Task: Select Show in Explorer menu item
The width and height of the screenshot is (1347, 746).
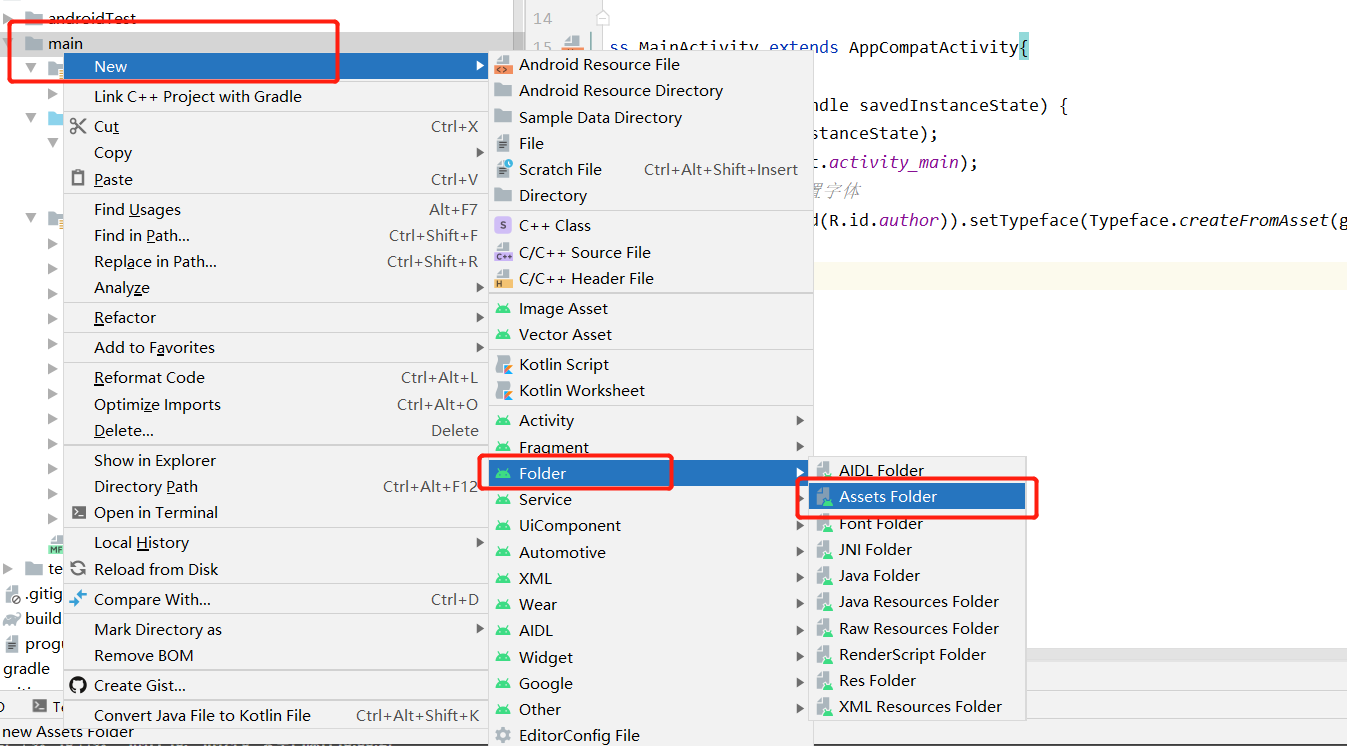Action: pos(276,460)
